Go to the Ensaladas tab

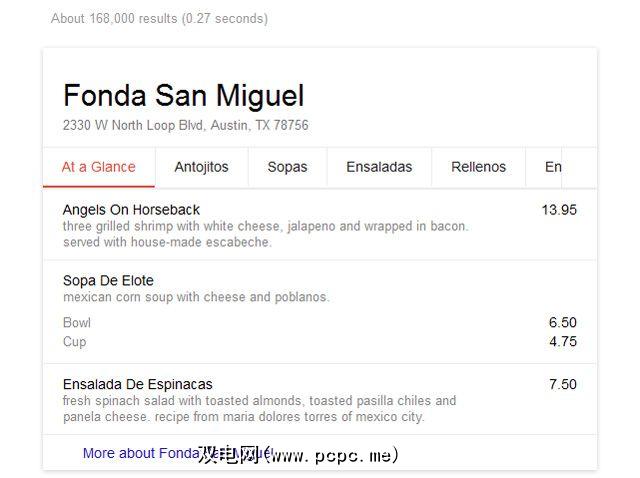(379, 167)
